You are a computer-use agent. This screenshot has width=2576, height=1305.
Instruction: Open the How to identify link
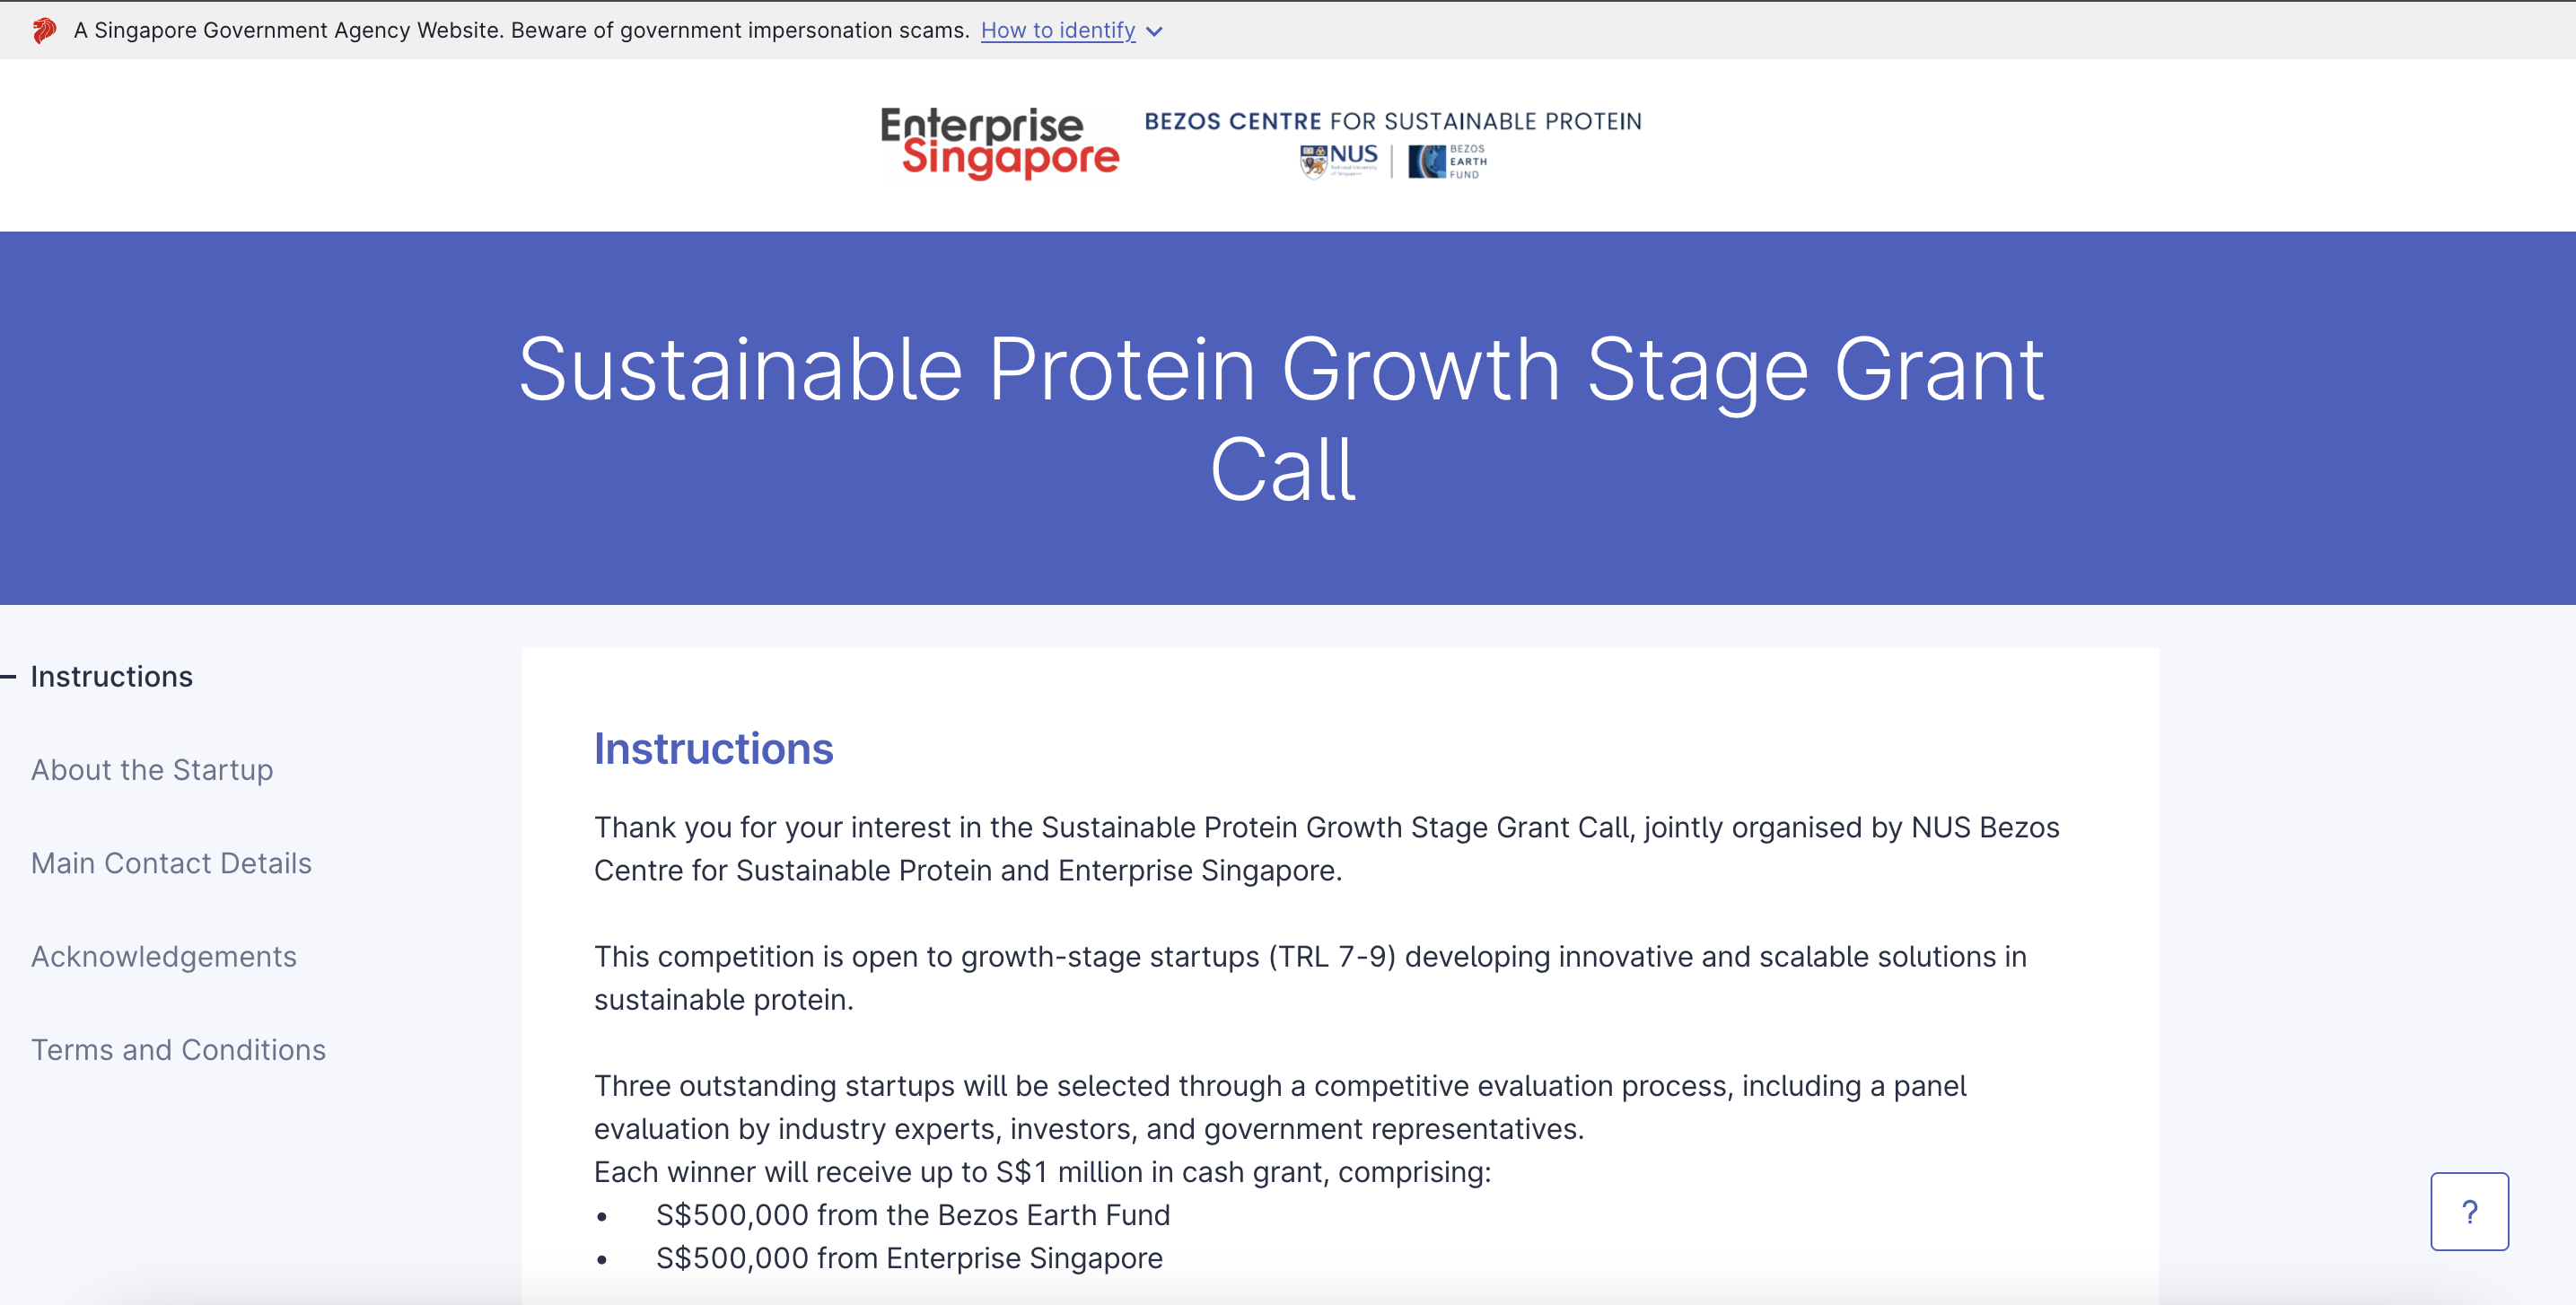(1057, 31)
